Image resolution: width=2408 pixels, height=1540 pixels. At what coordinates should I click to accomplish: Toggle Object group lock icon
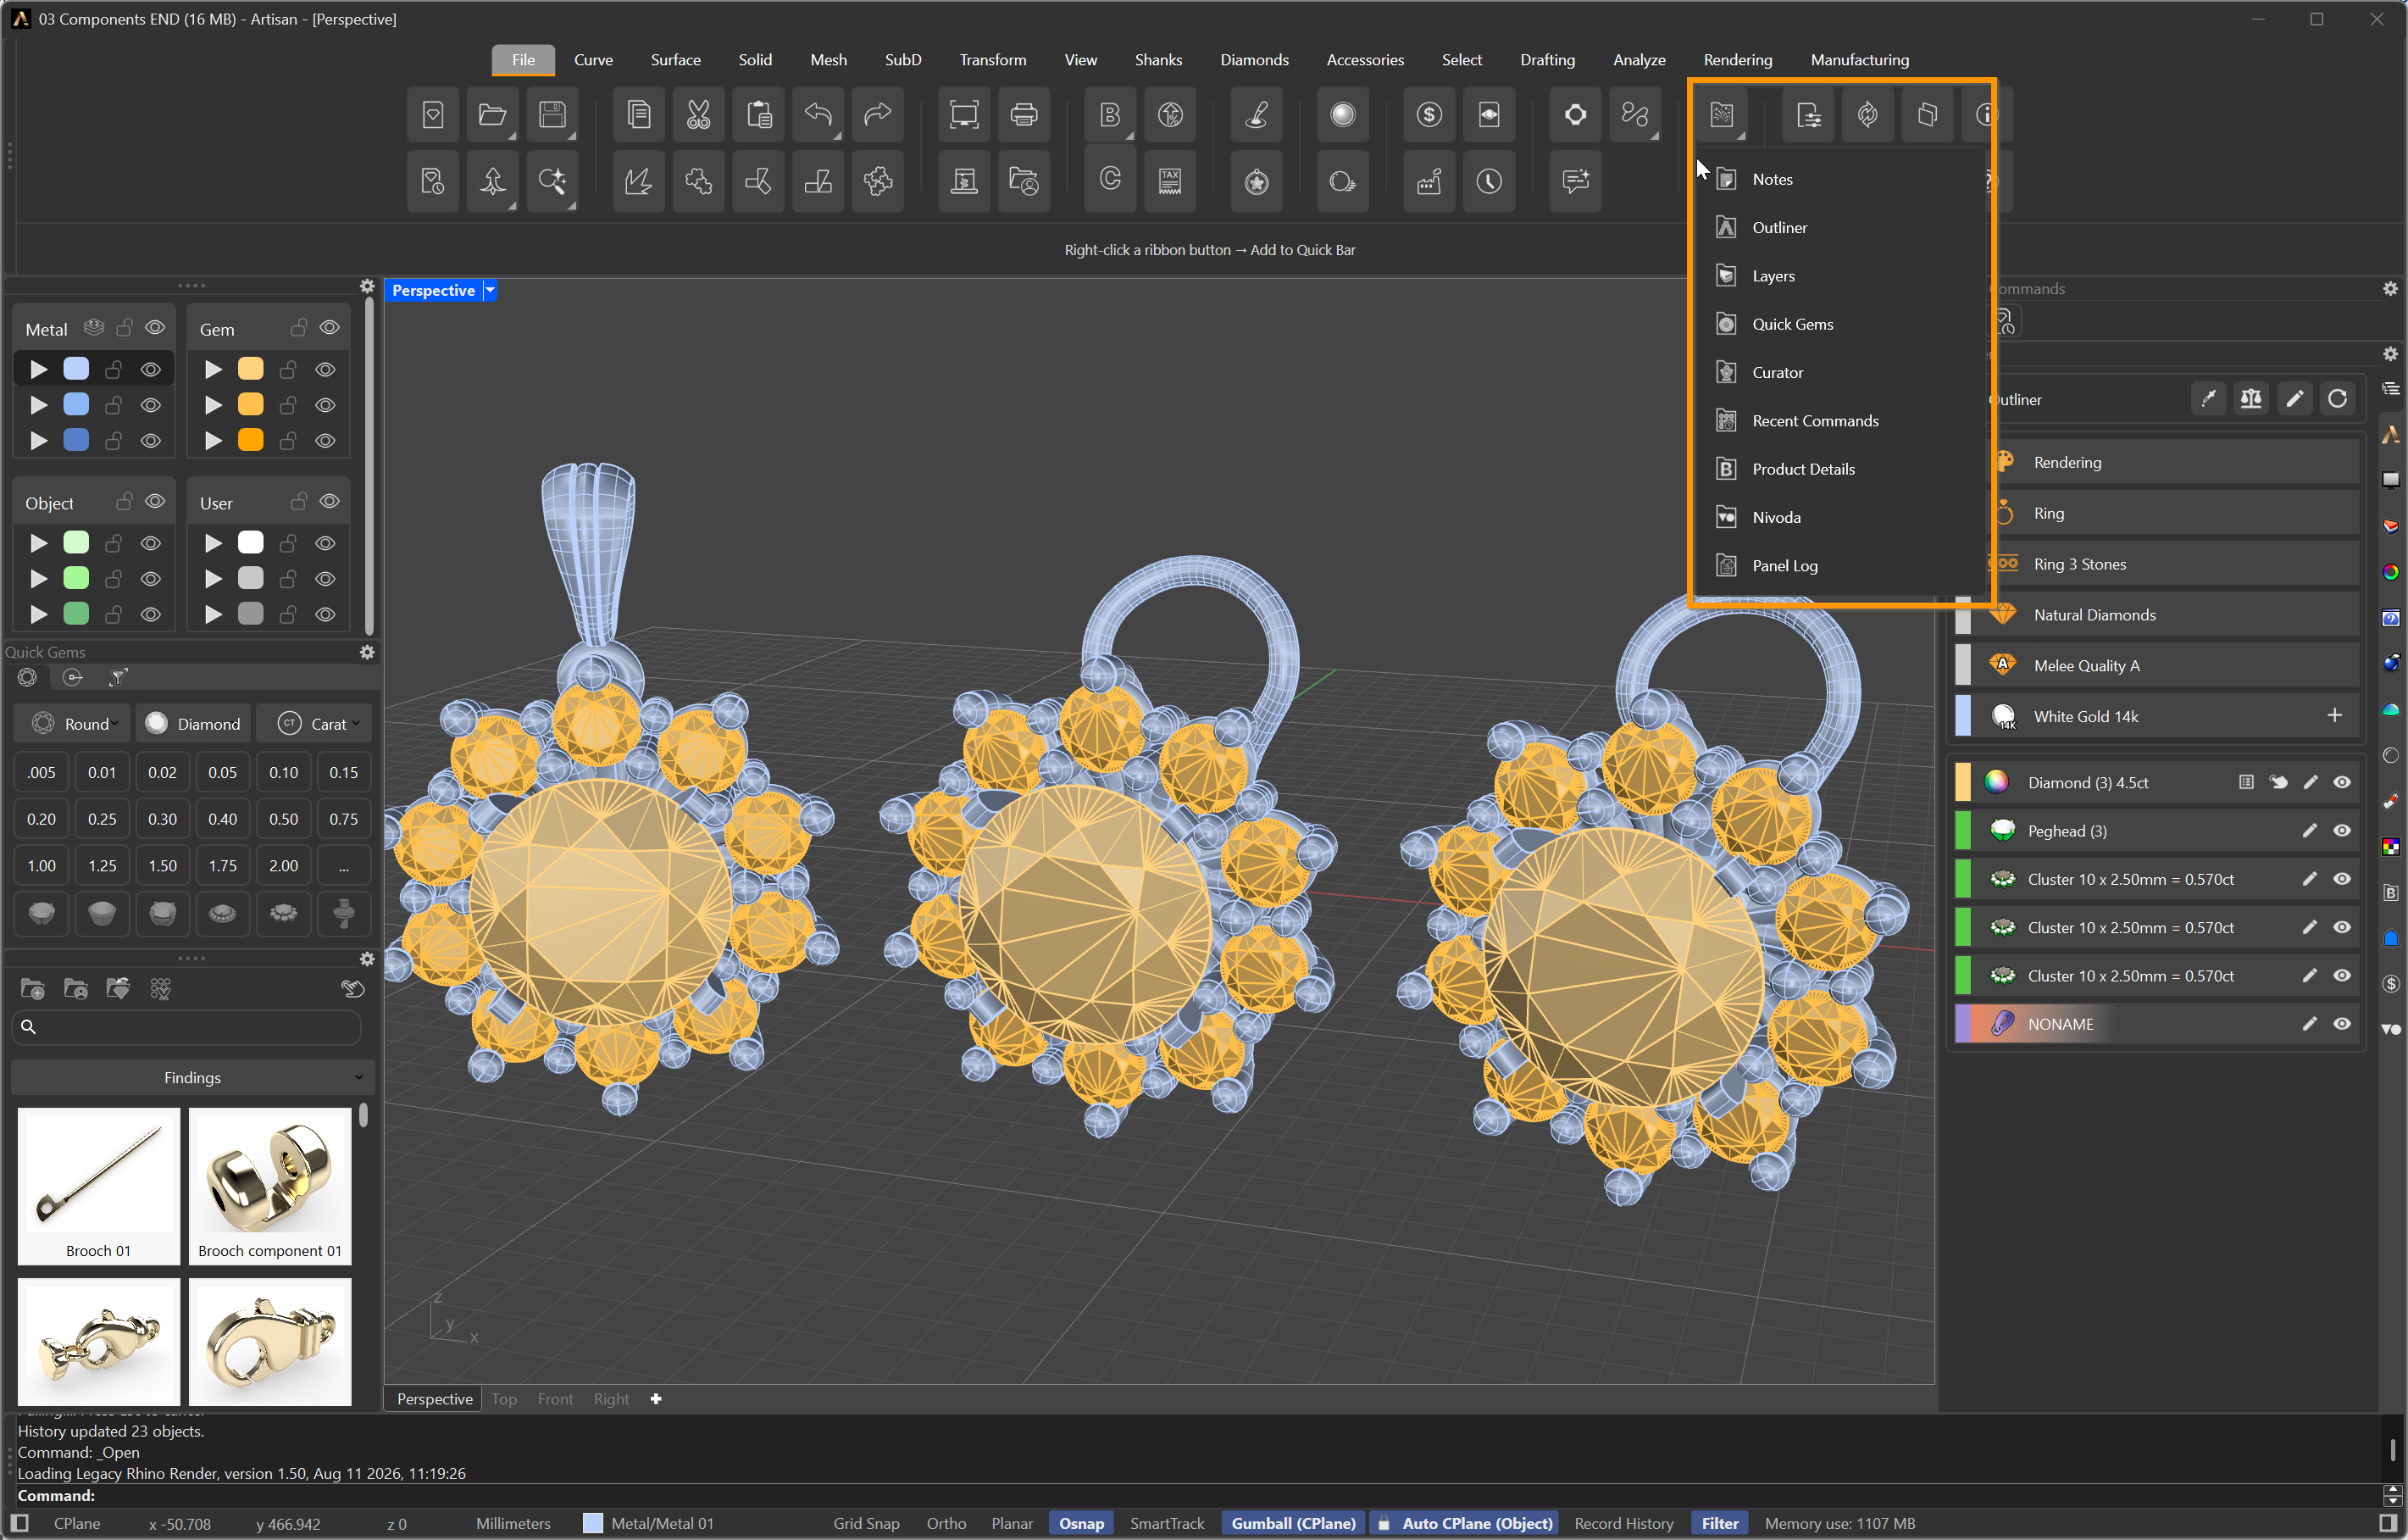tap(124, 501)
